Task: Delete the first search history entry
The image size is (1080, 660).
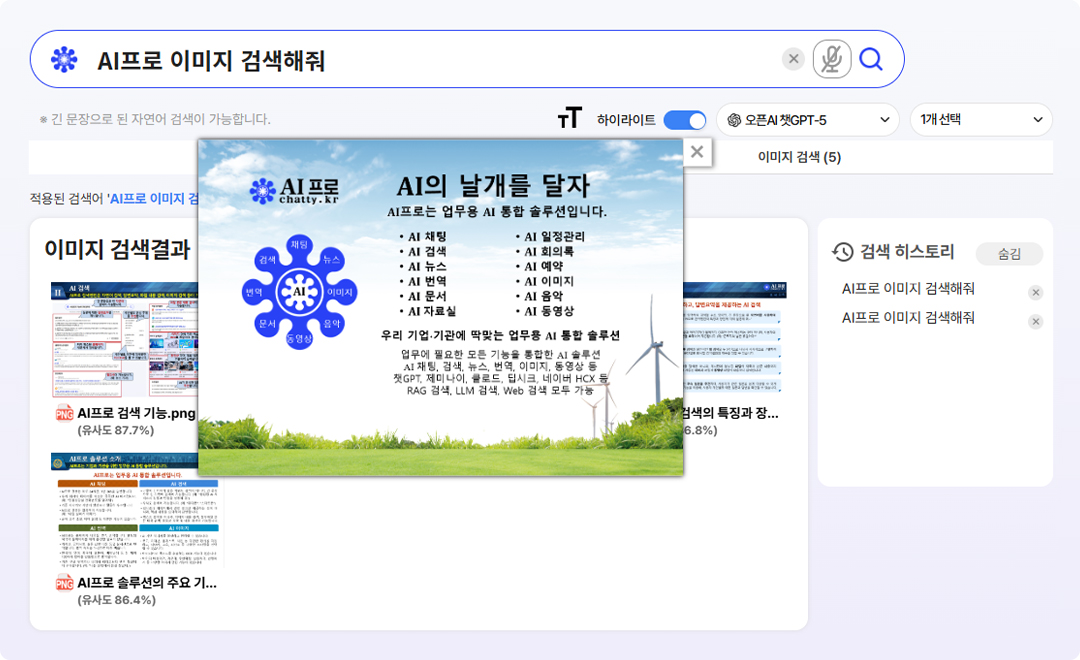Action: click(x=1036, y=293)
